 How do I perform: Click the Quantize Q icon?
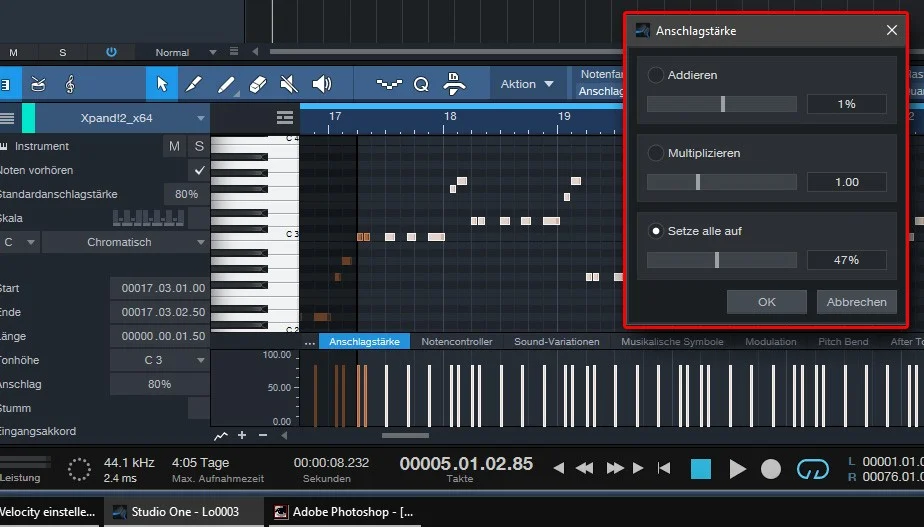(421, 84)
